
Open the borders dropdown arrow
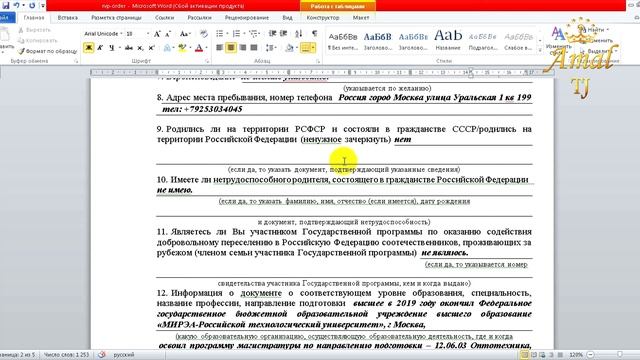tap(313, 48)
